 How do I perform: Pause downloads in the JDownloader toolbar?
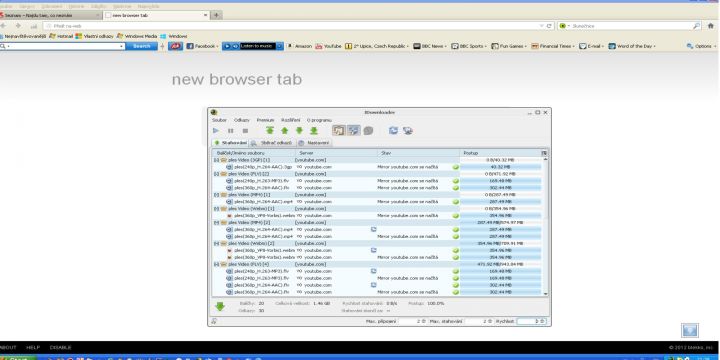point(231,131)
